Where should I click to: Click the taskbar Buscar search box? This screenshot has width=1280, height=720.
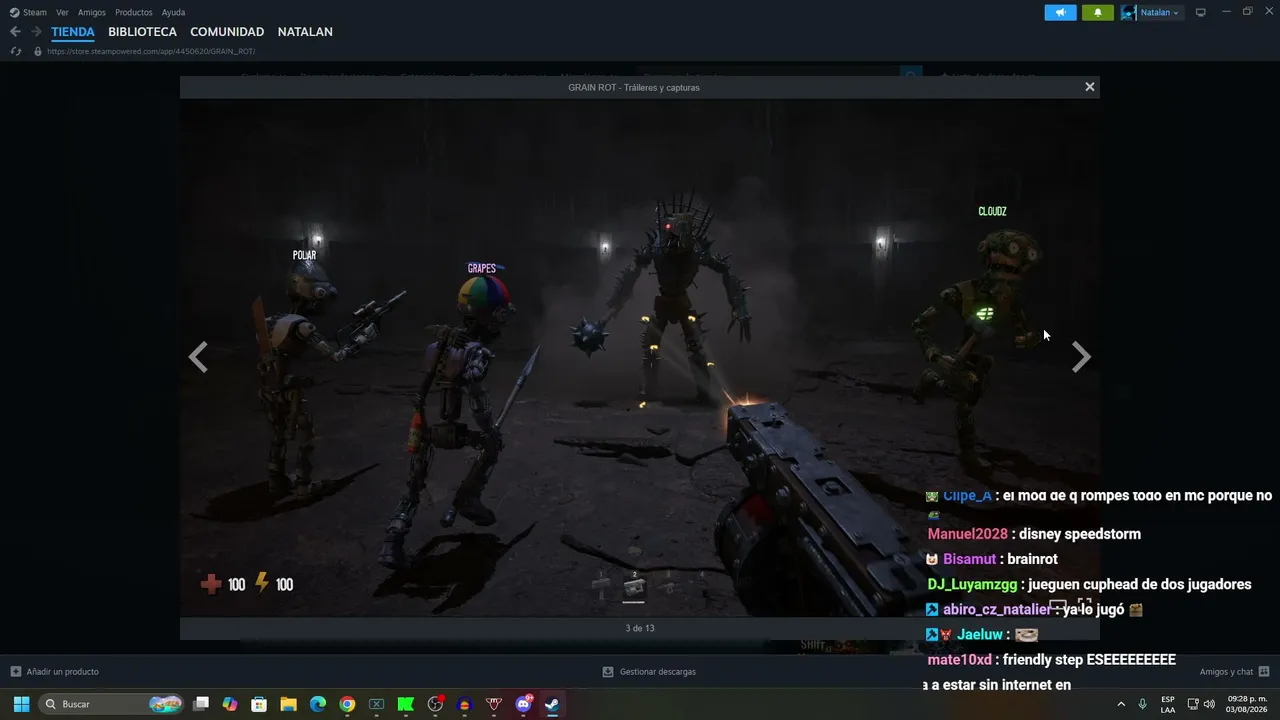113,704
